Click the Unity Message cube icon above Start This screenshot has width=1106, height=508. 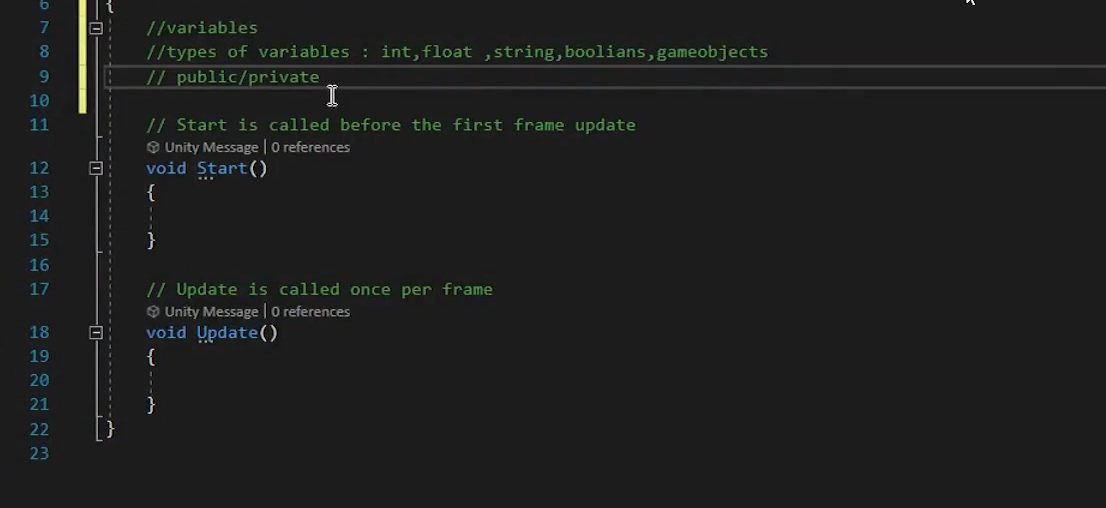click(153, 147)
